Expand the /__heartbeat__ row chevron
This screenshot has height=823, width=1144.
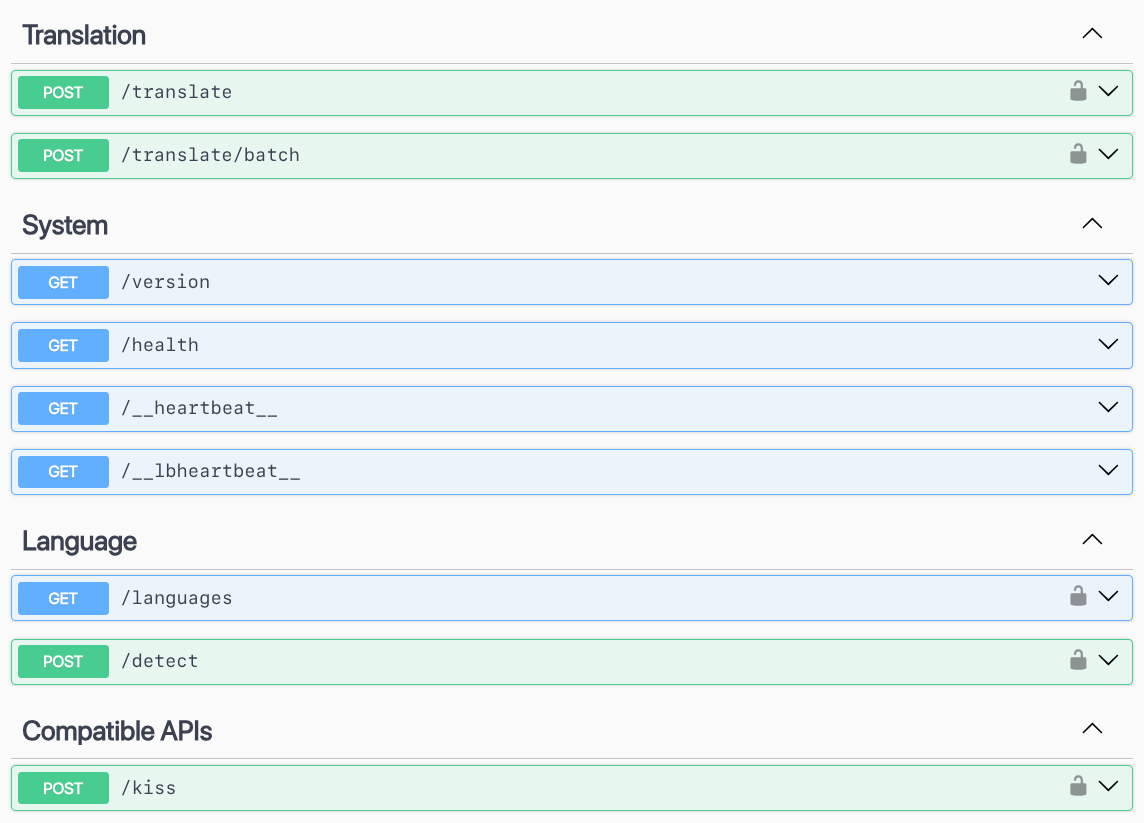click(1108, 408)
